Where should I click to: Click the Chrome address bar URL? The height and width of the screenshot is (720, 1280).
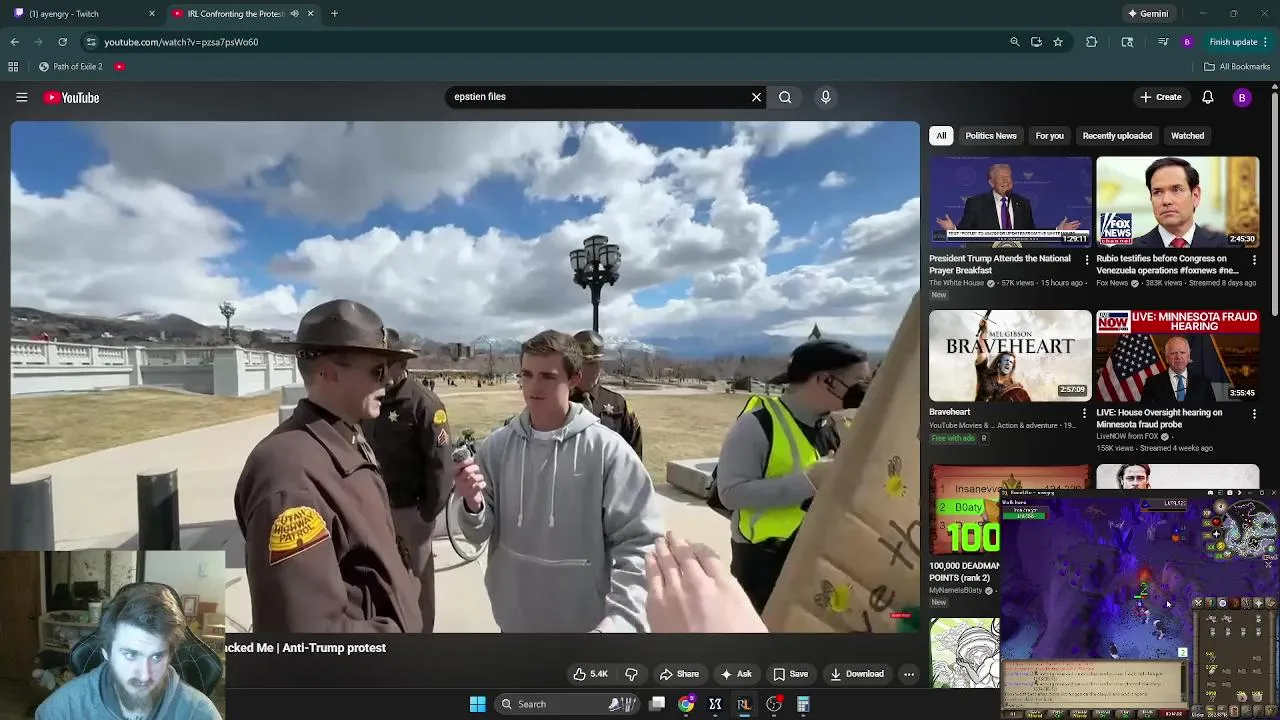(x=181, y=42)
